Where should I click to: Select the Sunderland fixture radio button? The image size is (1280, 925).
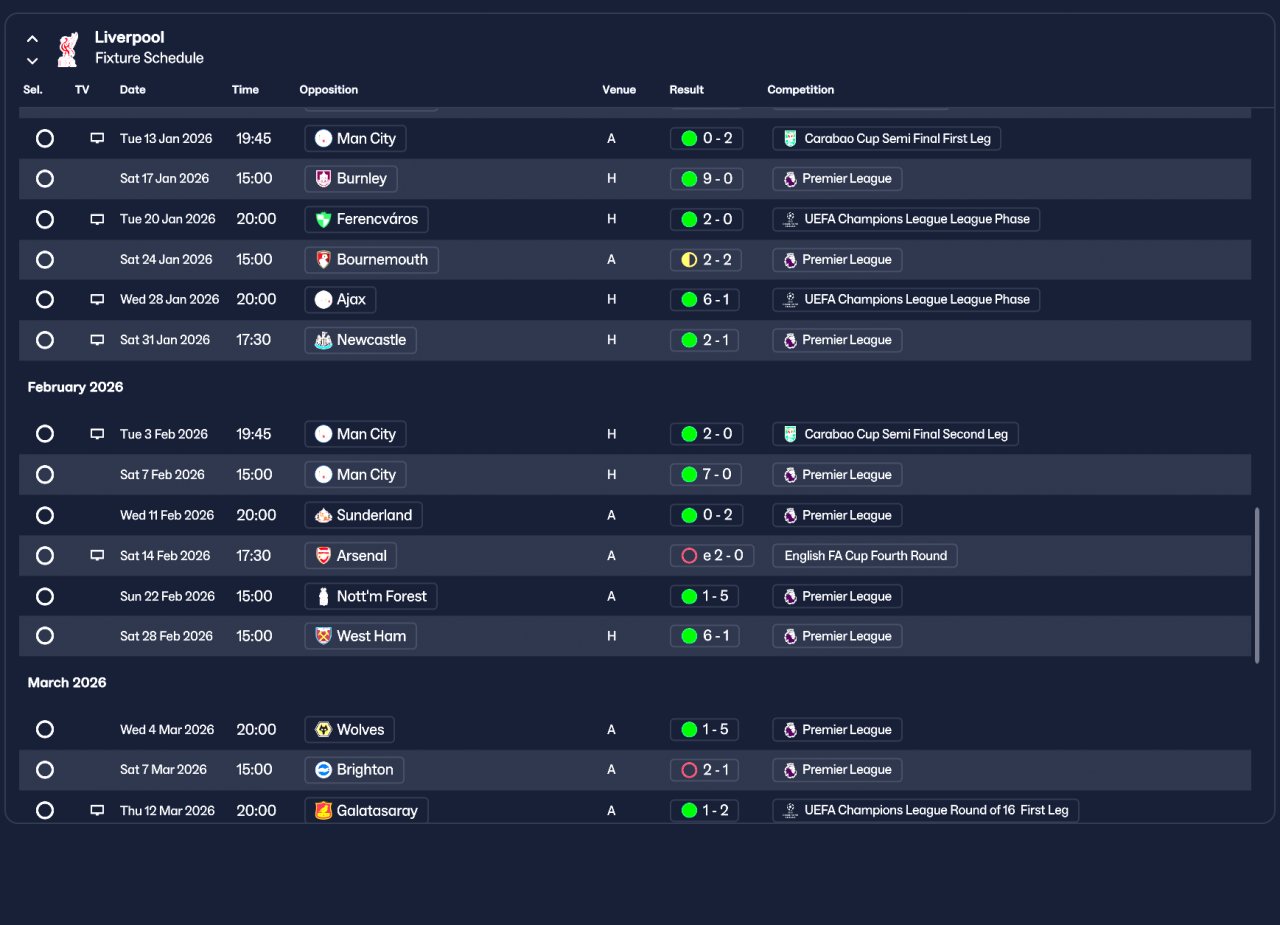[x=45, y=515]
